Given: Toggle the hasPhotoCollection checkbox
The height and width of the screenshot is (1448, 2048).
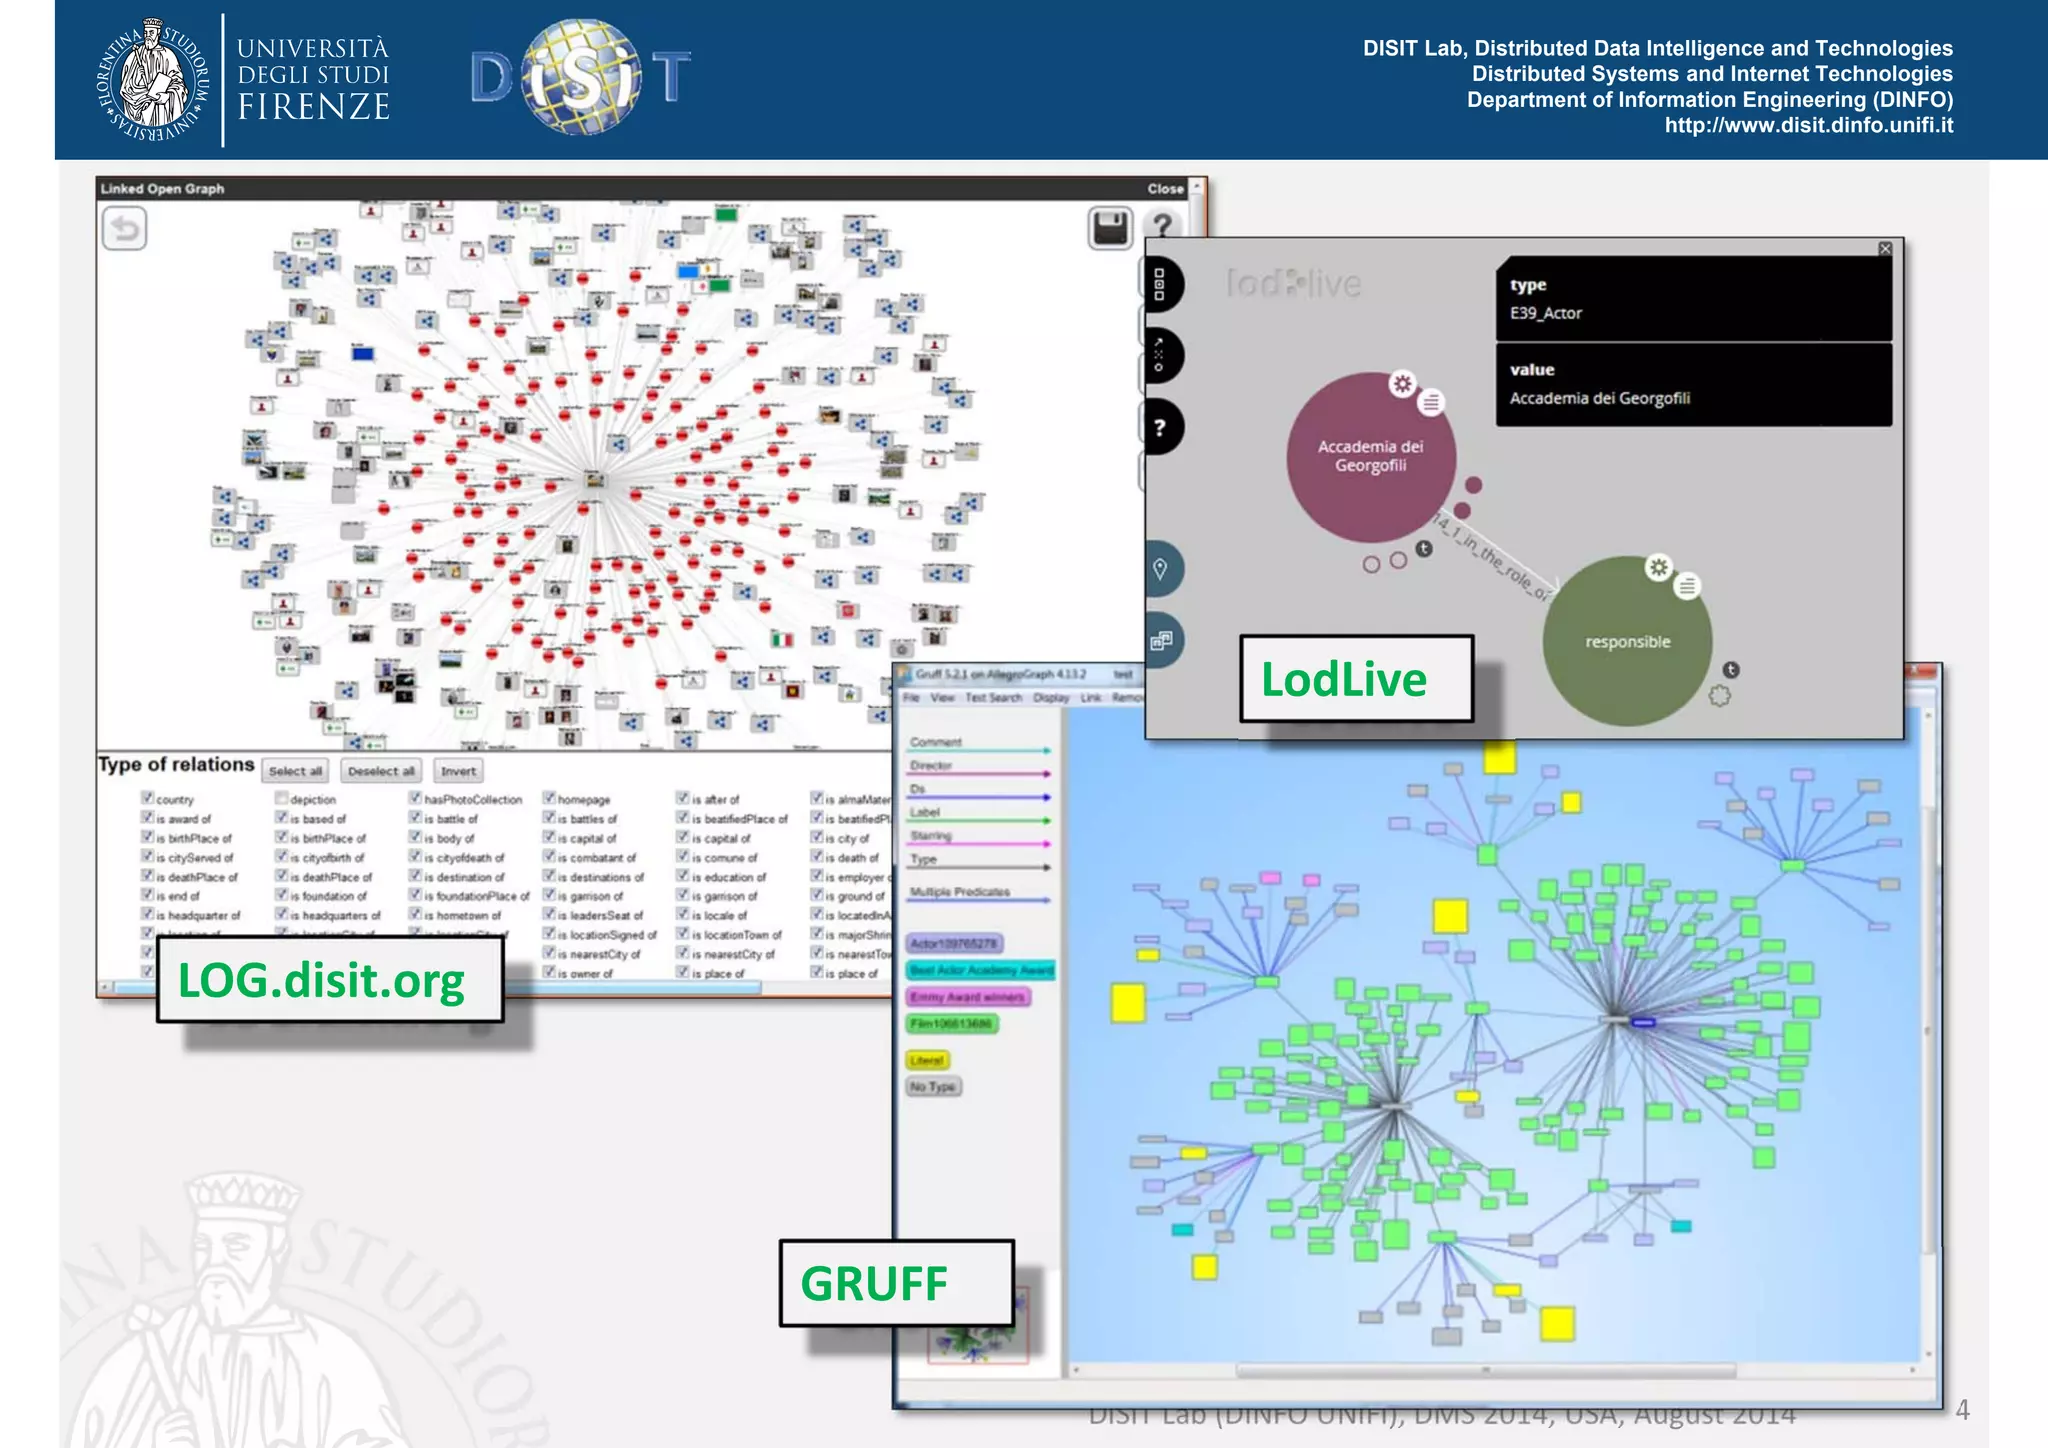Looking at the screenshot, I should pos(415,798).
